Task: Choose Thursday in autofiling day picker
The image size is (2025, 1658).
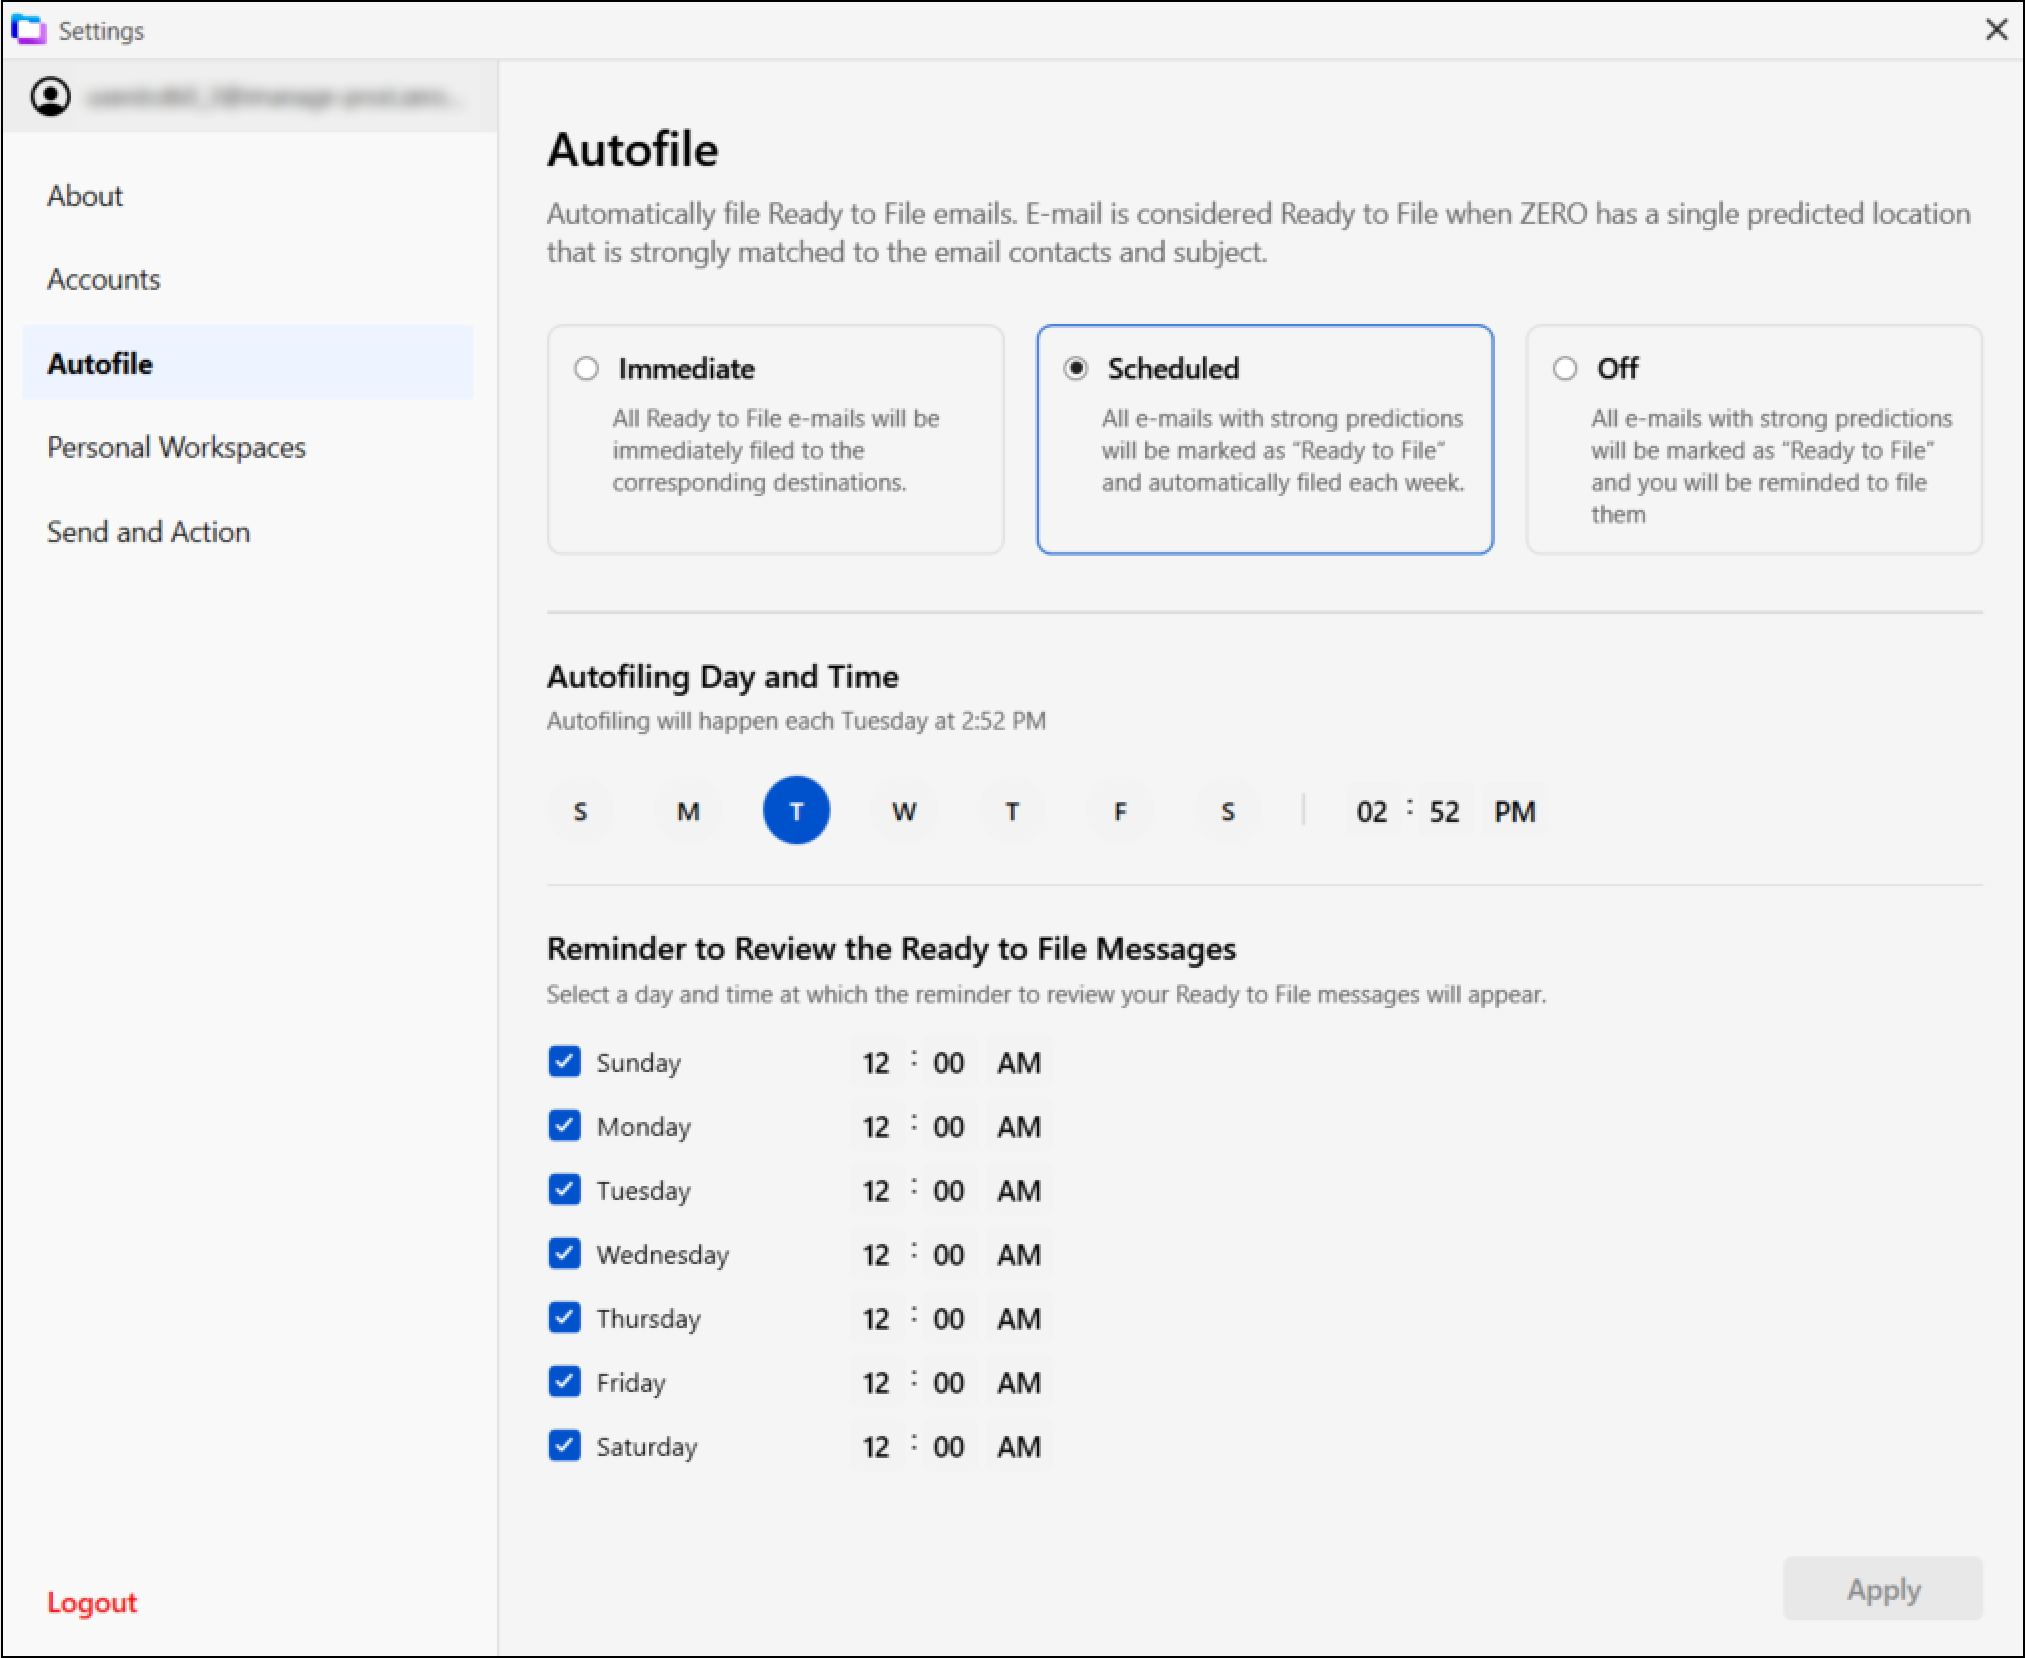Action: (1012, 811)
